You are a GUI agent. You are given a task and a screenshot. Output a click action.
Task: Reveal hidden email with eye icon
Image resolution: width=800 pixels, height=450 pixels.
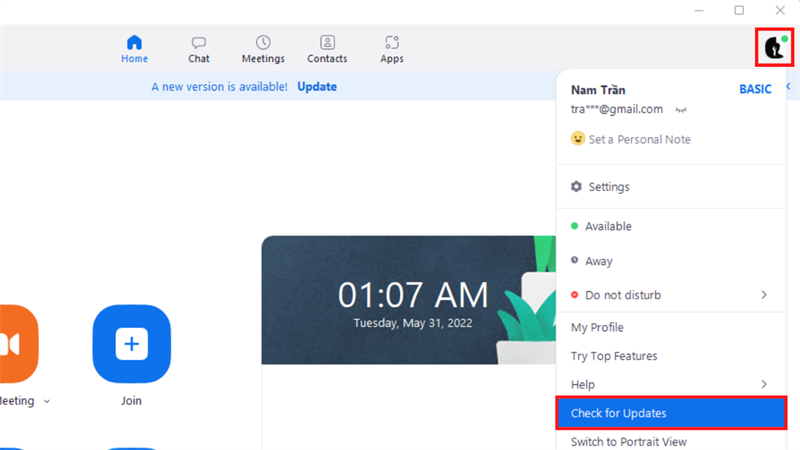[681, 110]
